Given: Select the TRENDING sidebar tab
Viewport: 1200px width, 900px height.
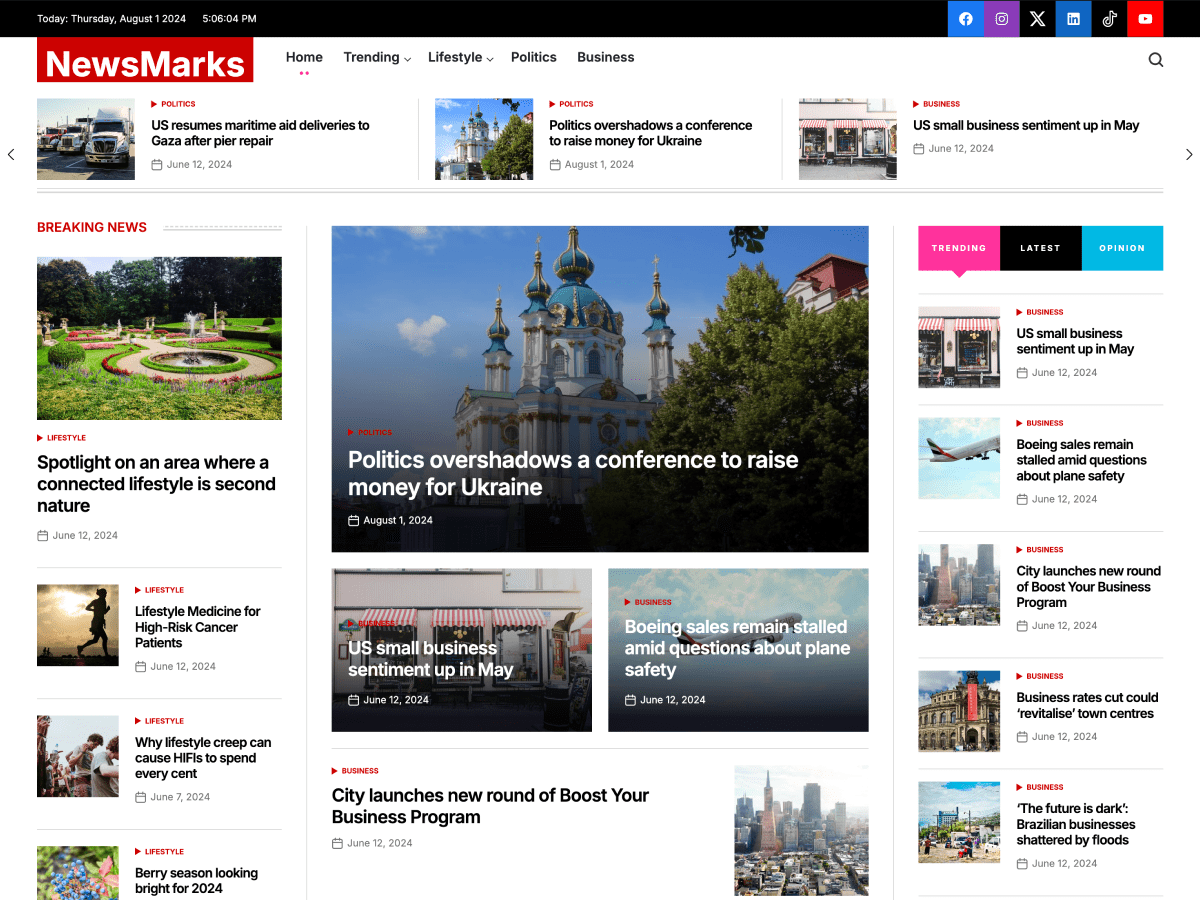Looking at the screenshot, I should [x=959, y=248].
